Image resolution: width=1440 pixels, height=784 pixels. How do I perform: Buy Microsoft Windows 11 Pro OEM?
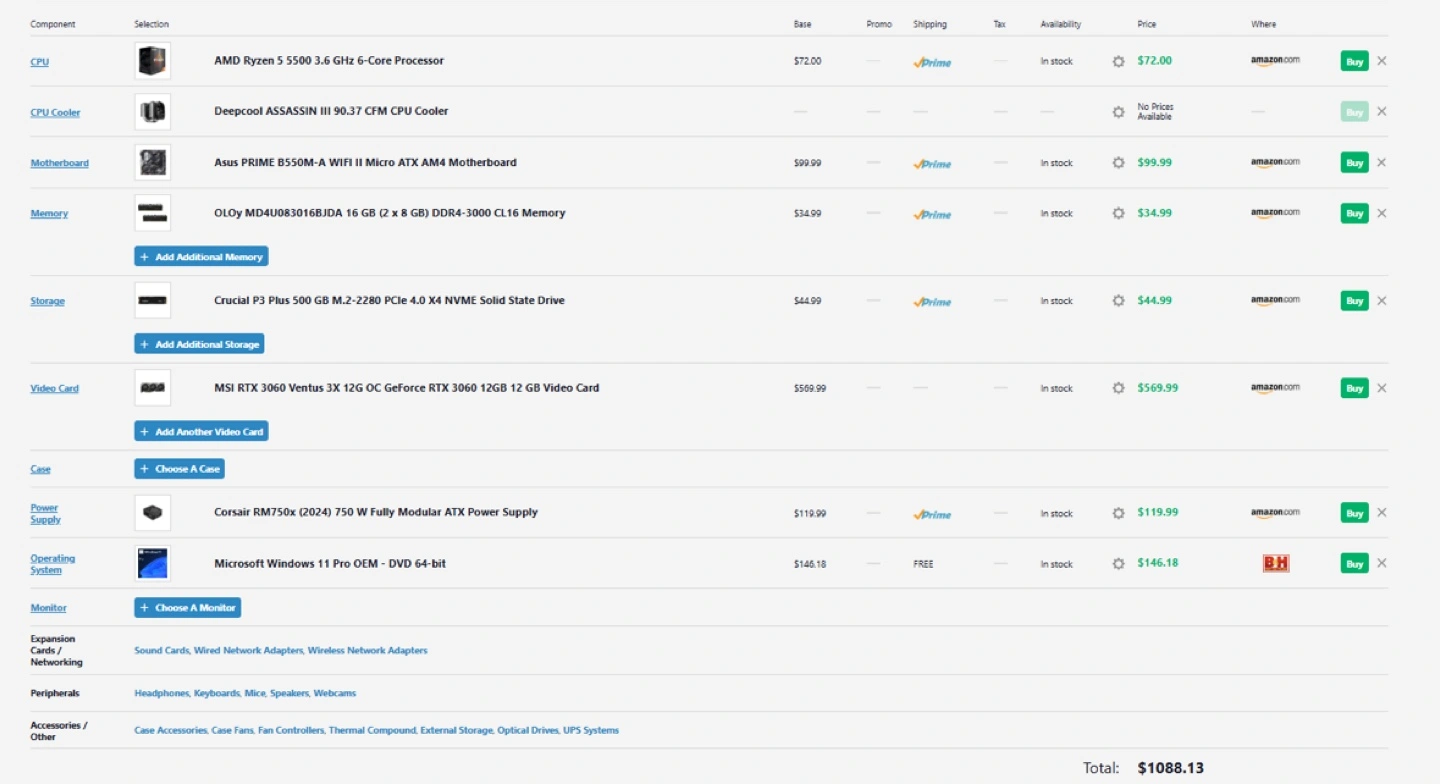pyautogui.click(x=1354, y=564)
